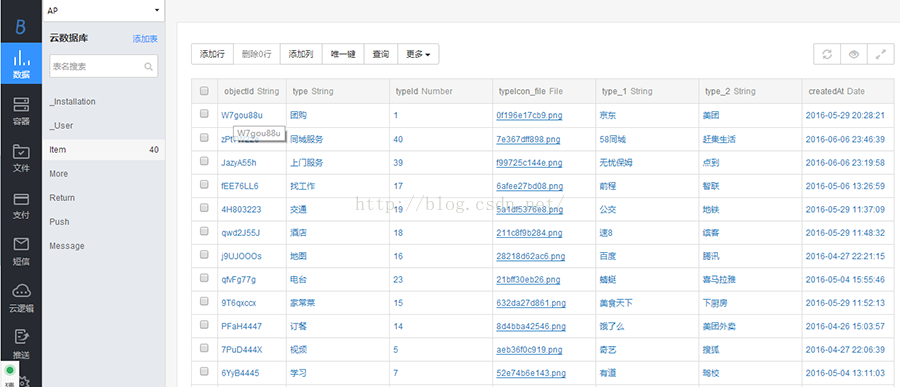Open file link 211c8f9b284.png
Screen dimensions: 900x387
[x=529, y=233]
